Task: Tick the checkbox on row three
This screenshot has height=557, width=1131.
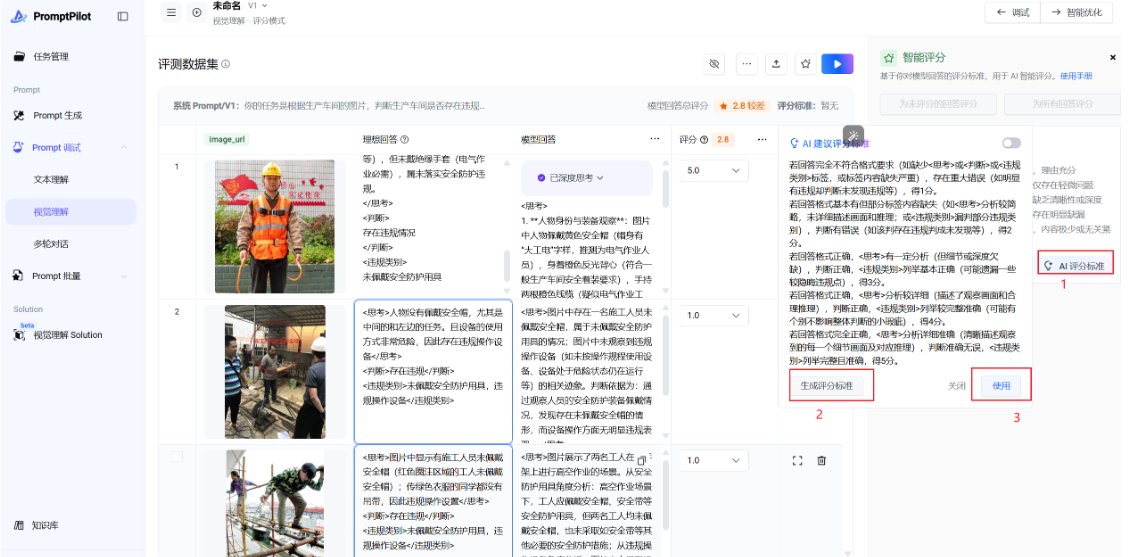Action: click(x=177, y=457)
